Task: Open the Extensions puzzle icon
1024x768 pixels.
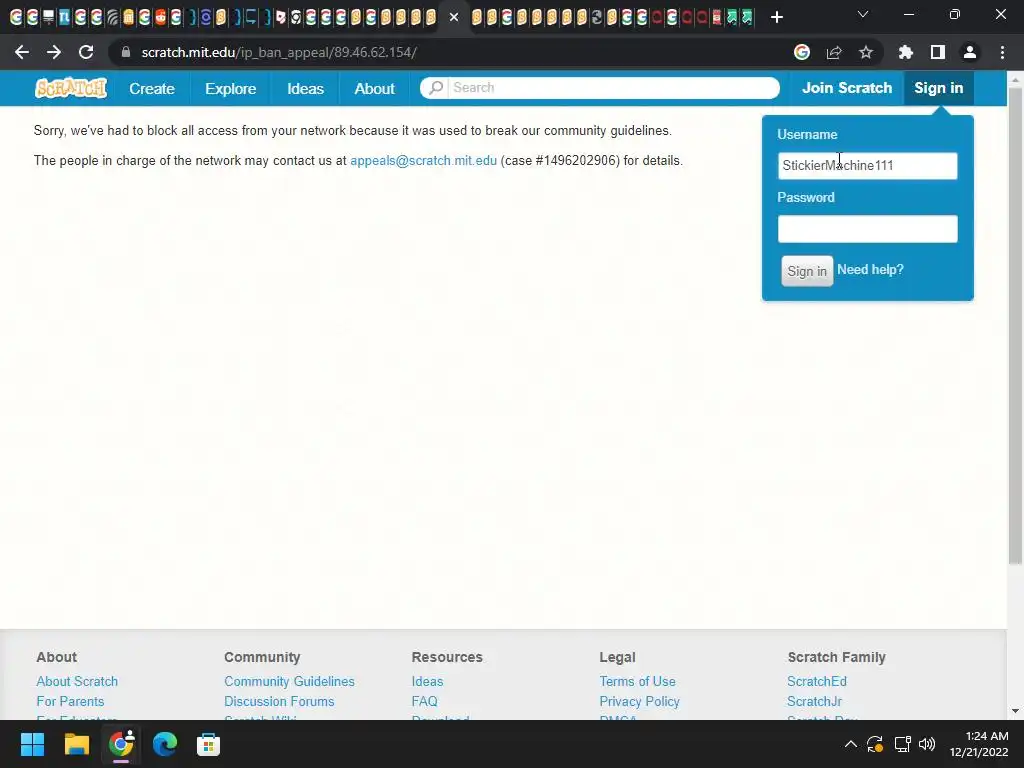Action: click(x=905, y=52)
